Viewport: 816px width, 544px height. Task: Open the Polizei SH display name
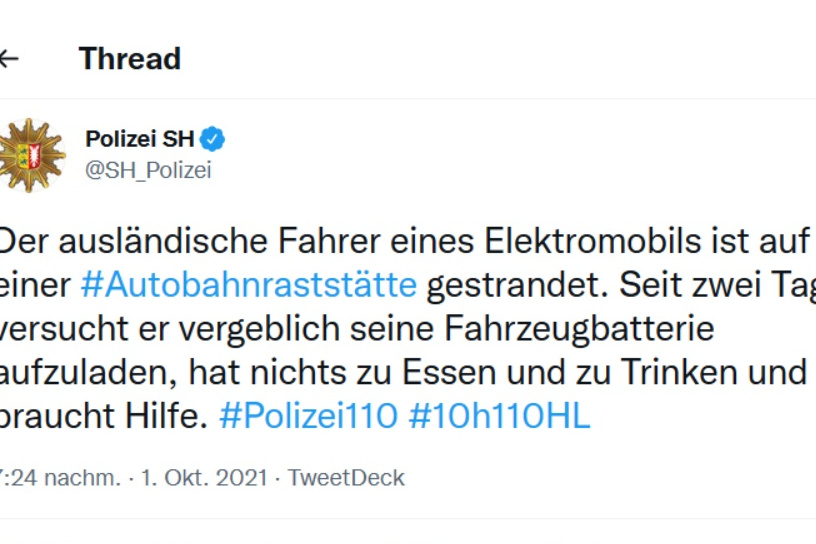coord(140,139)
